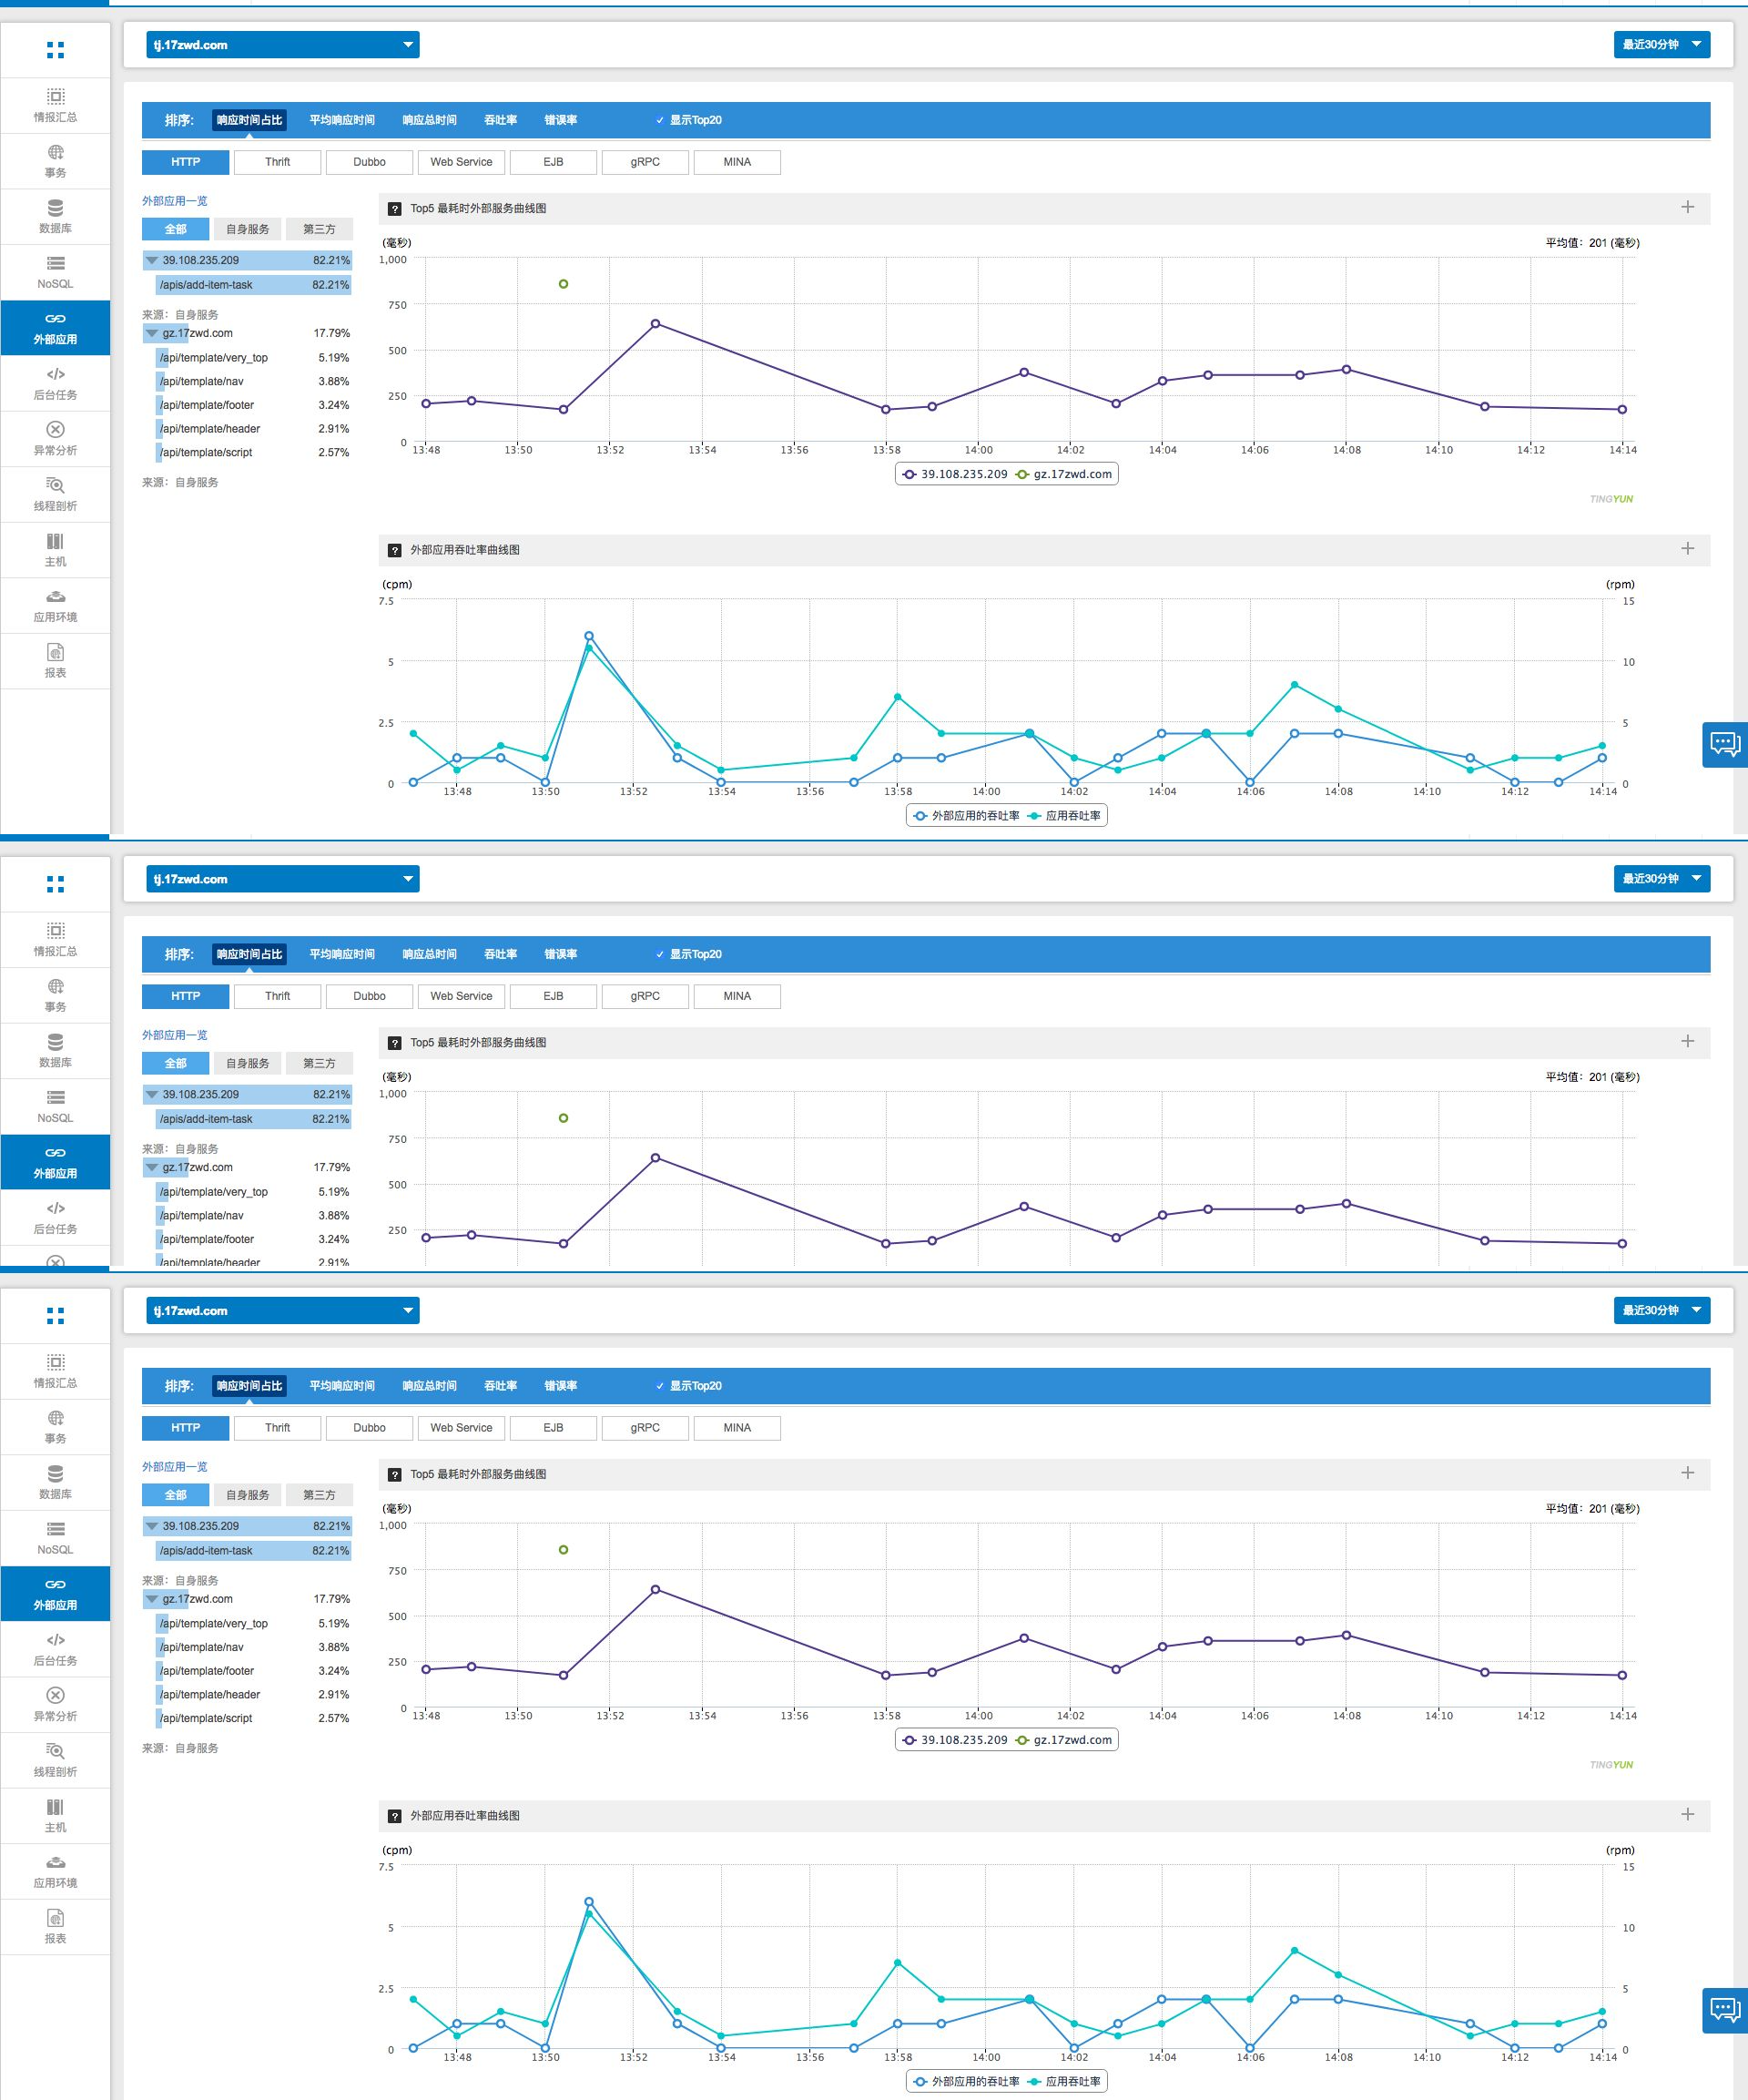The image size is (1748, 2100).
Task: Open 异常分析 in the bottommost sidebar
Action: pyautogui.click(x=55, y=1705)
